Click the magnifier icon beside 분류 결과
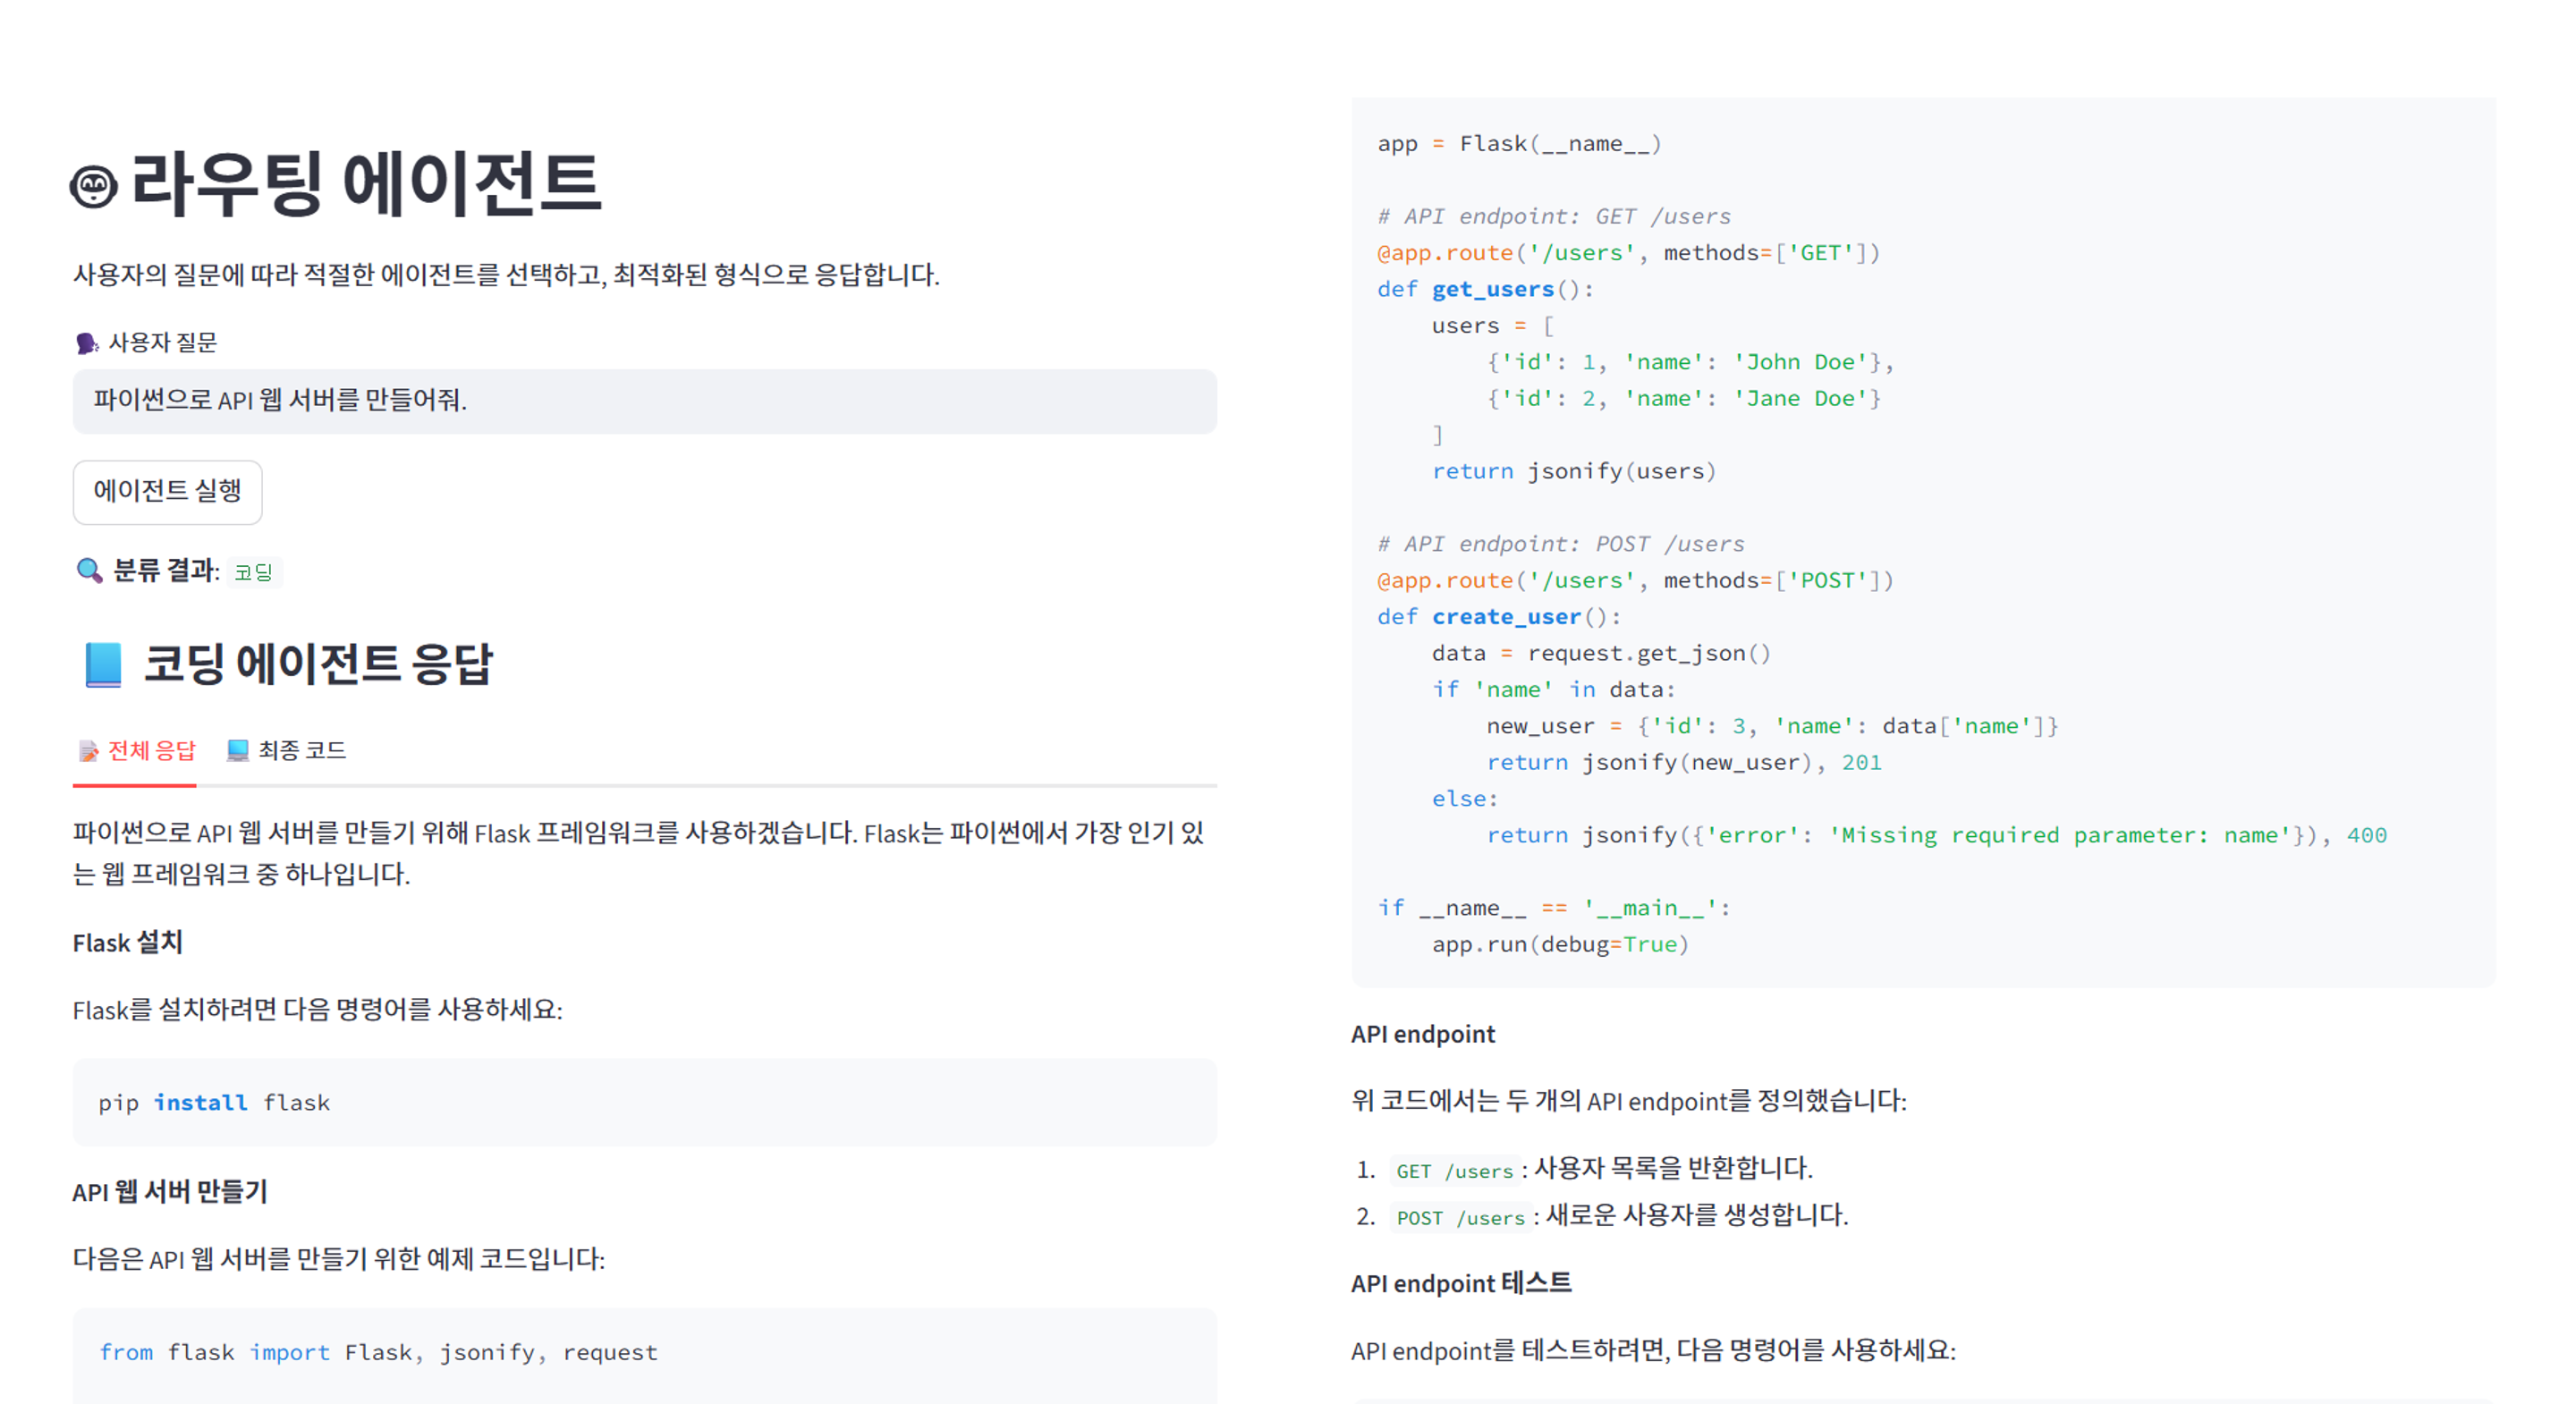This screenshot has height=1404, width=2576. tap(89, 571)
